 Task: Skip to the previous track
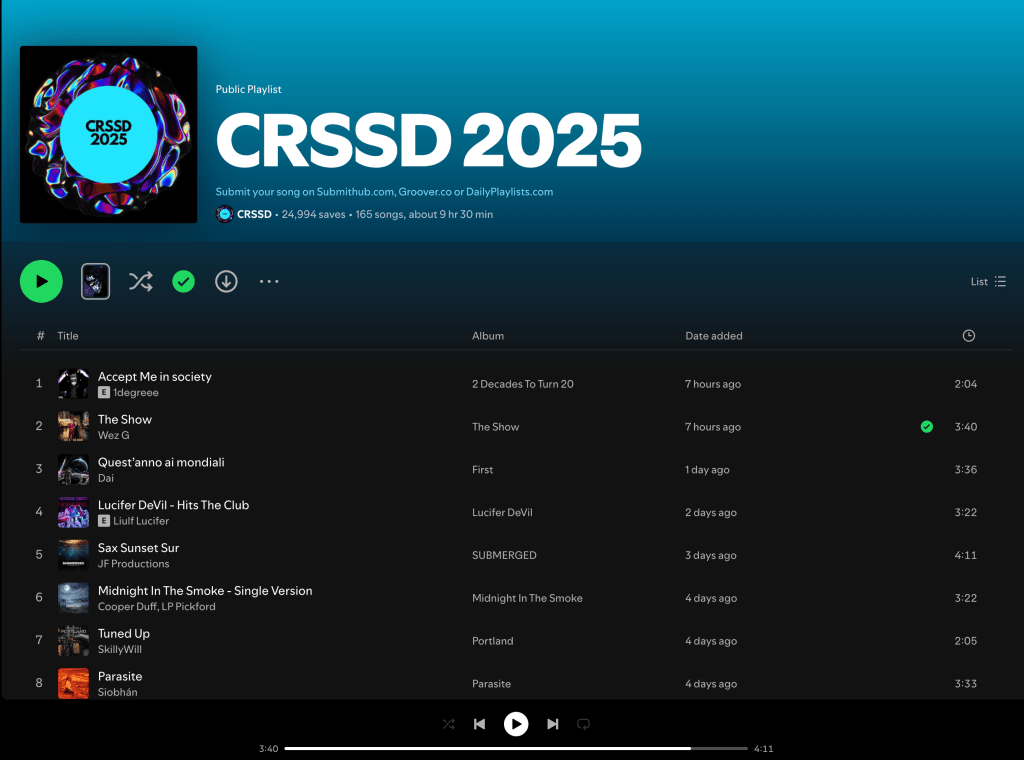pyautogui.click(x=479, y=724)
